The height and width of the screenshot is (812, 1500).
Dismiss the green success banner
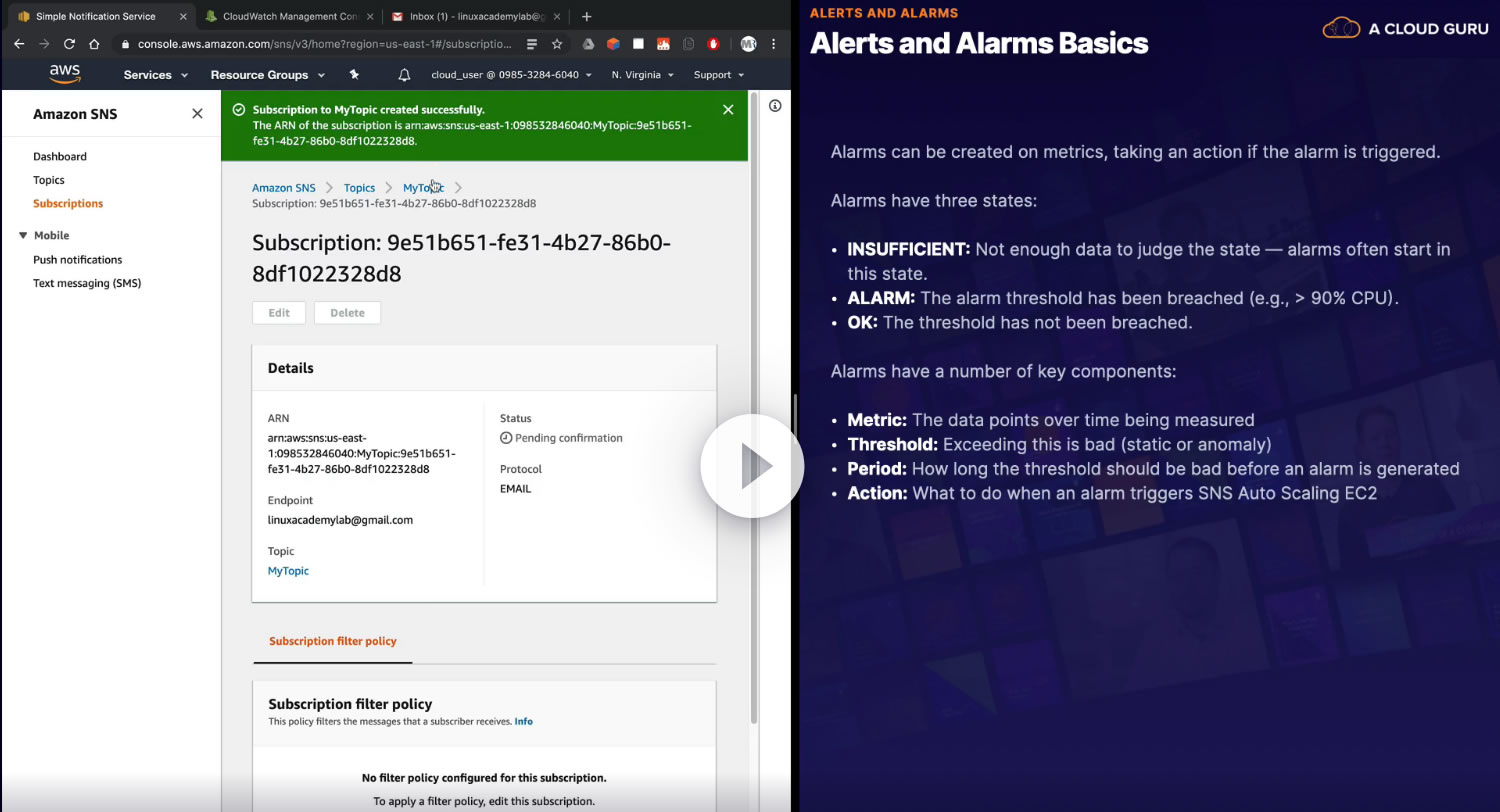point(728,109)
